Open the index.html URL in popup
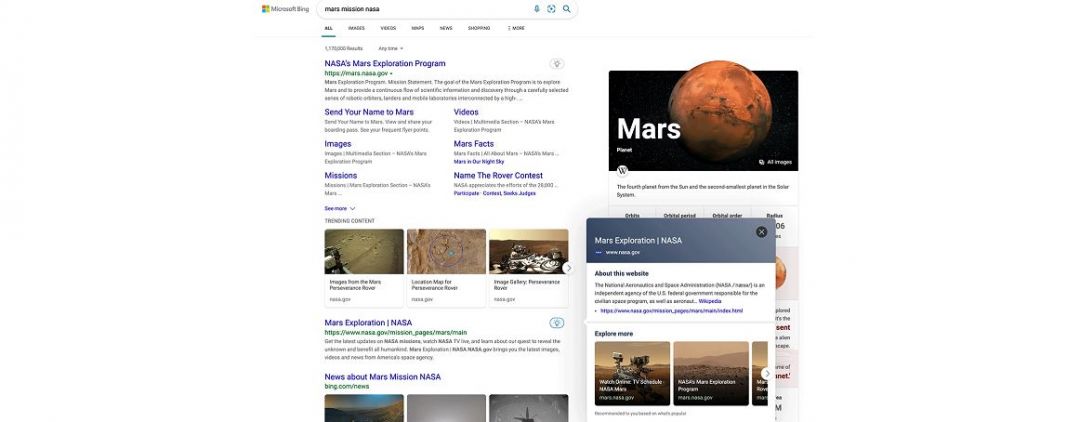Image resolution: width=1080 pixels, height=422 pixels. [672, 311]
